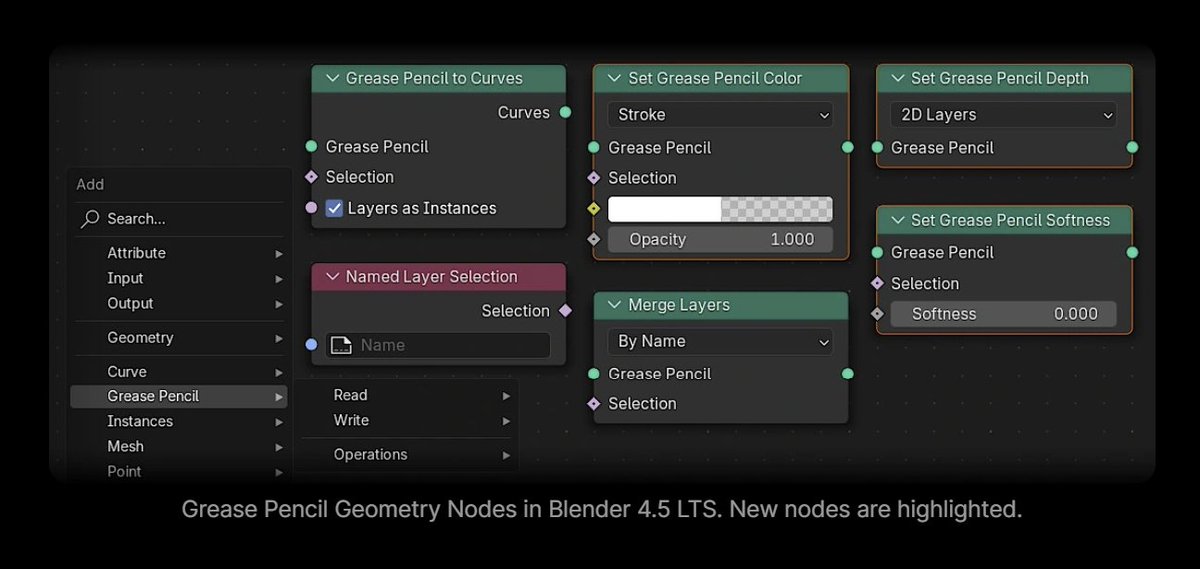Click Grease Pencil output socket on Set Grease Pencil Color
The width and height of the screenshot is (1200, 569).
[x=848, y=147]
